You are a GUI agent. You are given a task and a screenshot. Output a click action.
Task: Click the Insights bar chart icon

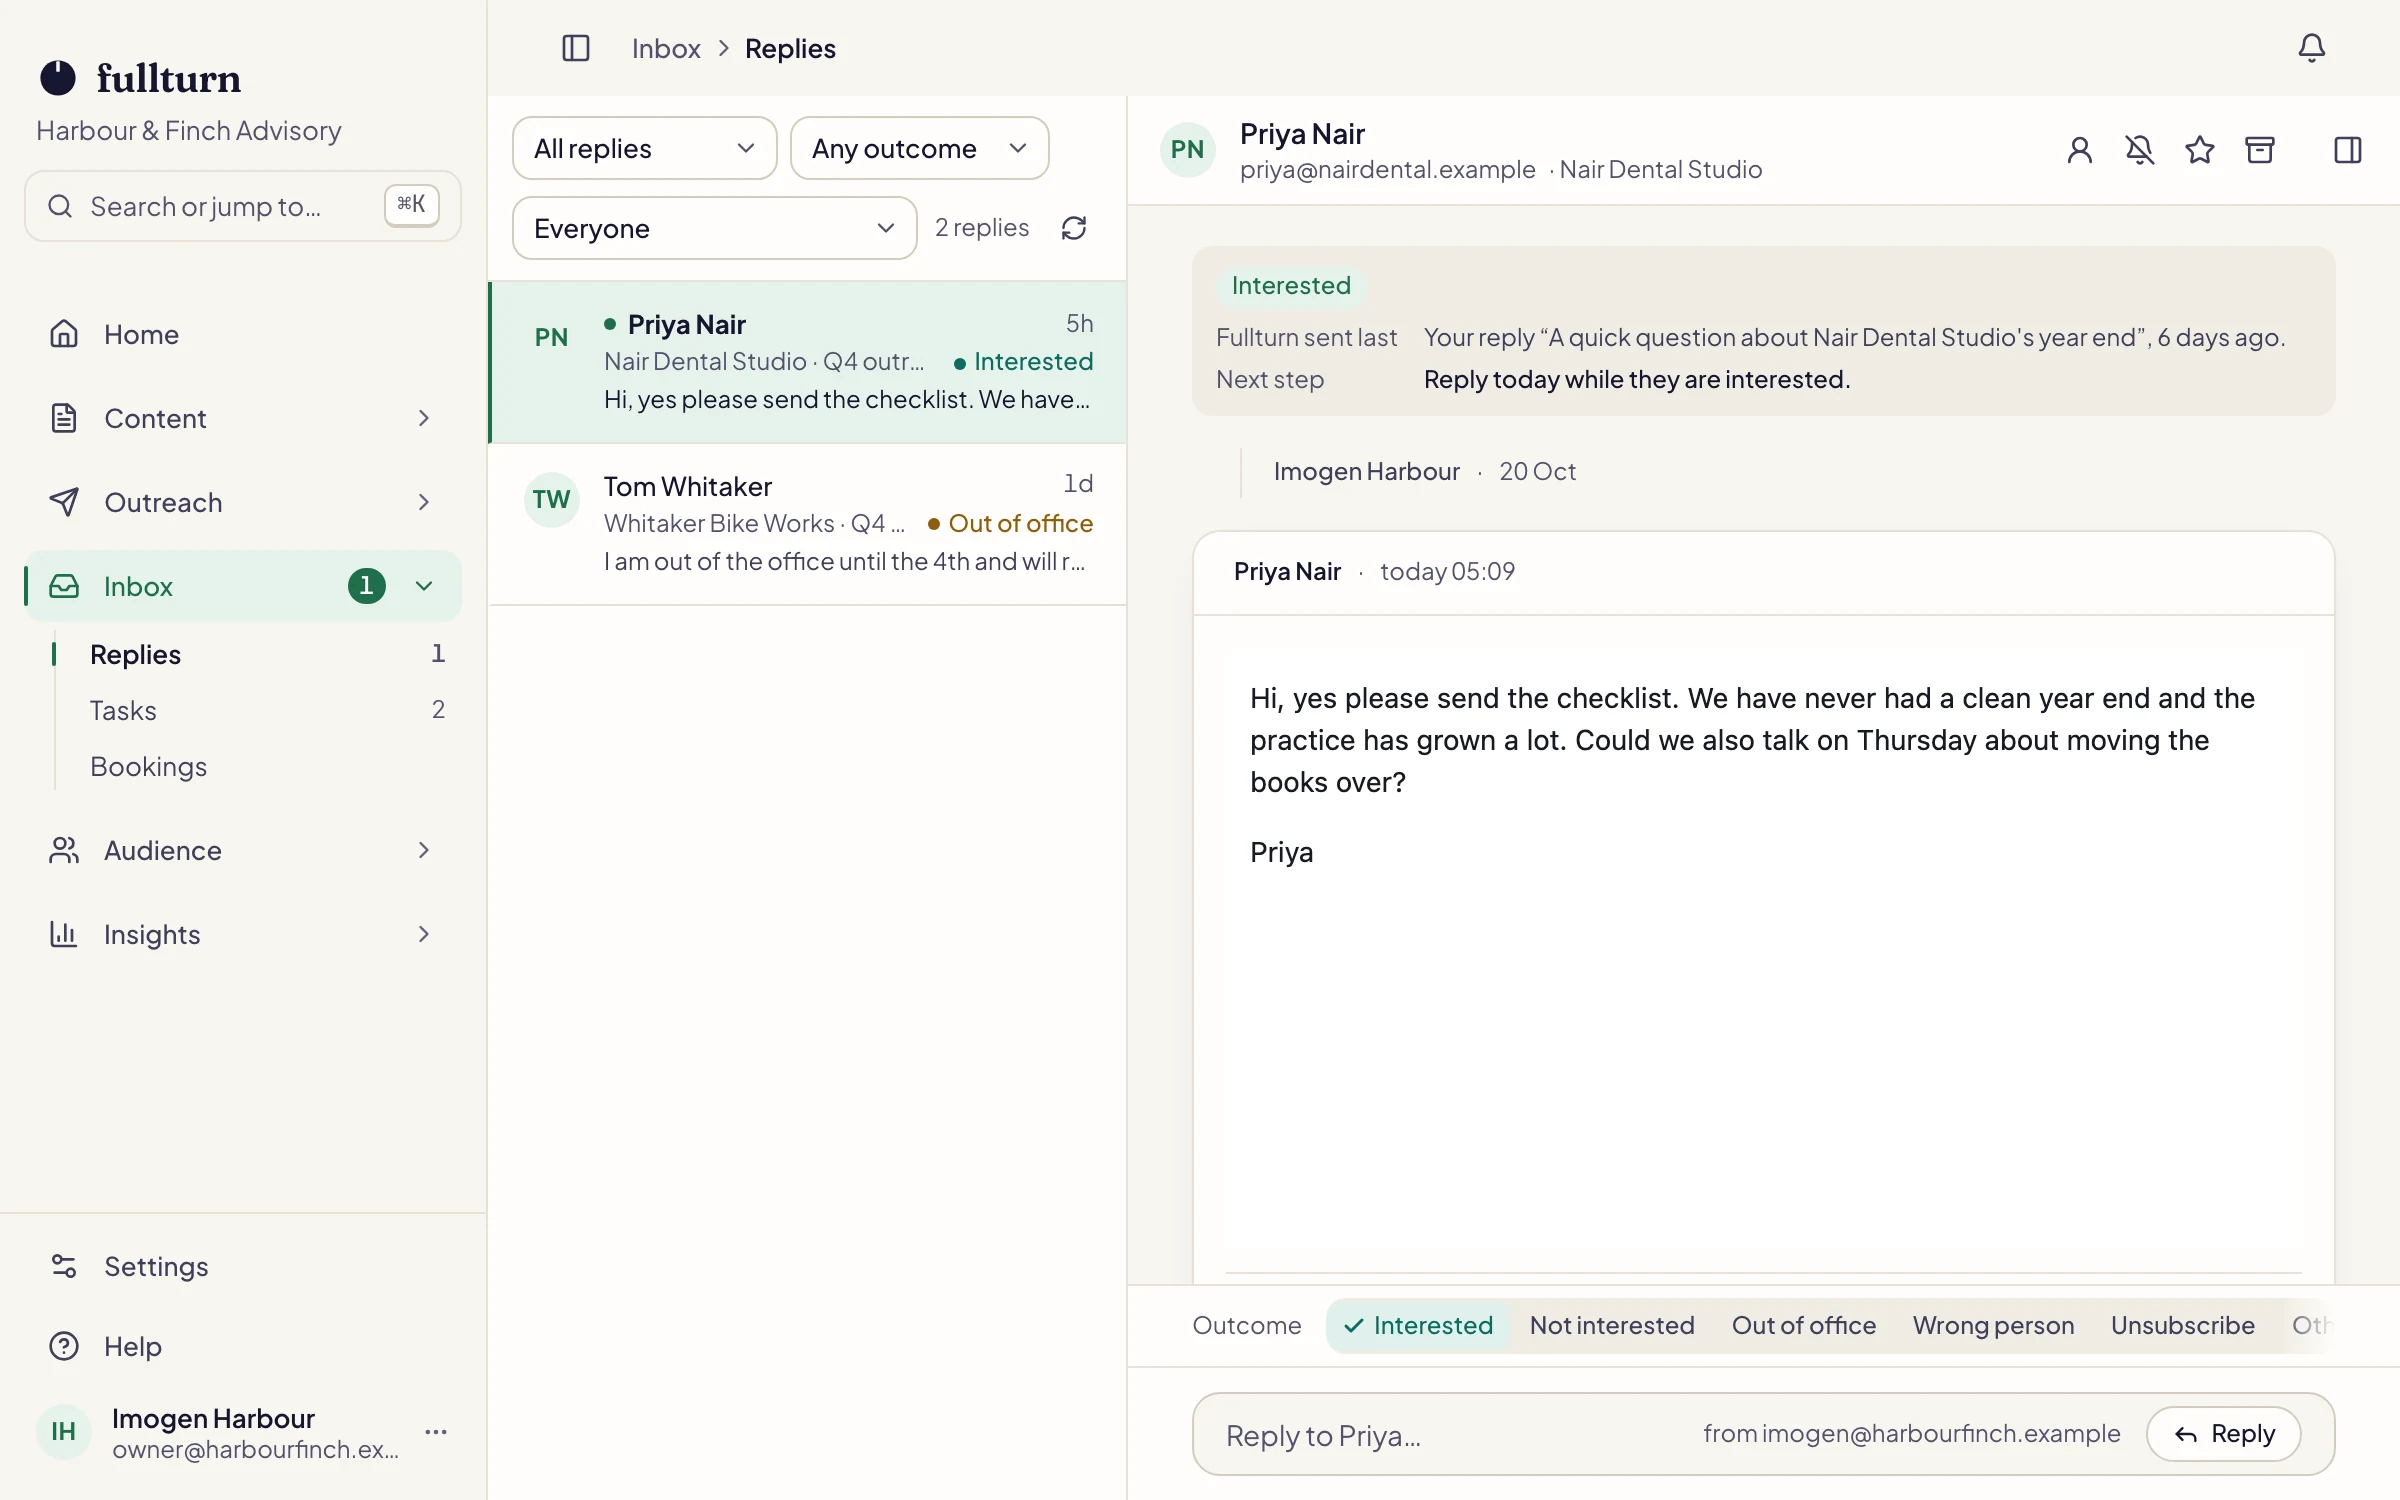(x=64, y=934)
